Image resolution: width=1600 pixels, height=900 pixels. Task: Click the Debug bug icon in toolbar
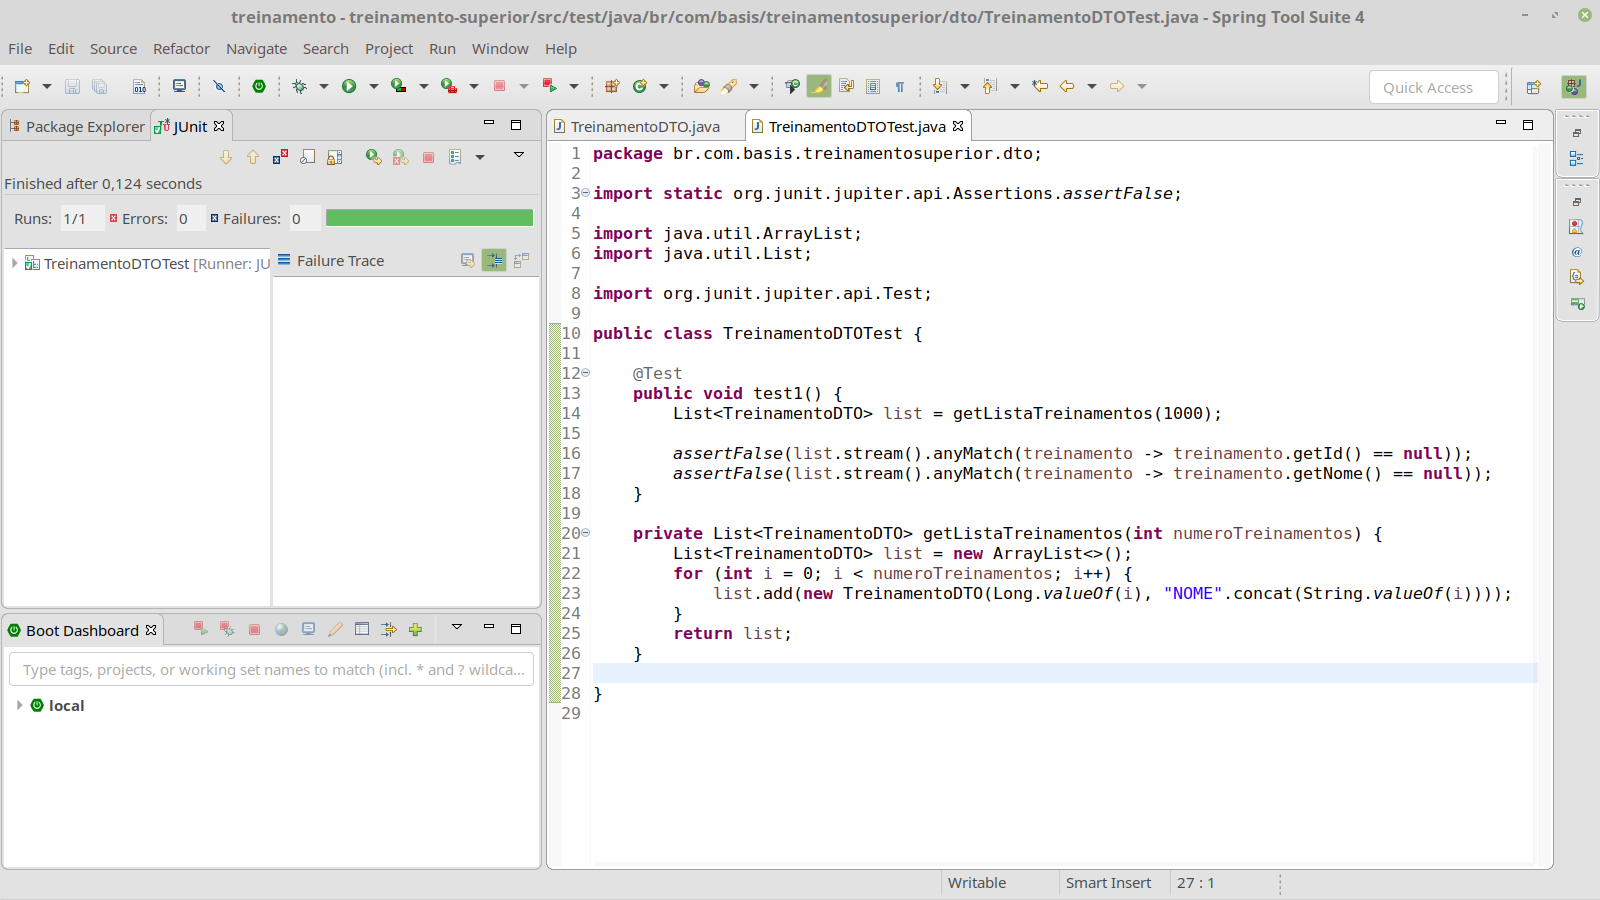point(299,86)
